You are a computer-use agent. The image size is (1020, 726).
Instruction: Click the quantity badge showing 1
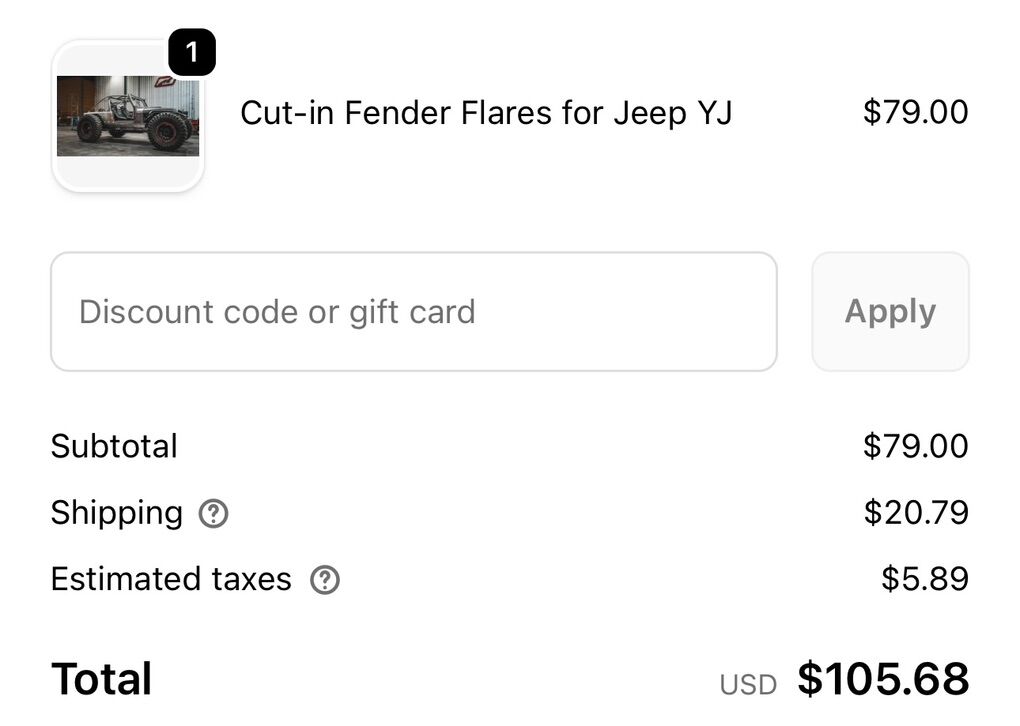(x=192, y=52)
